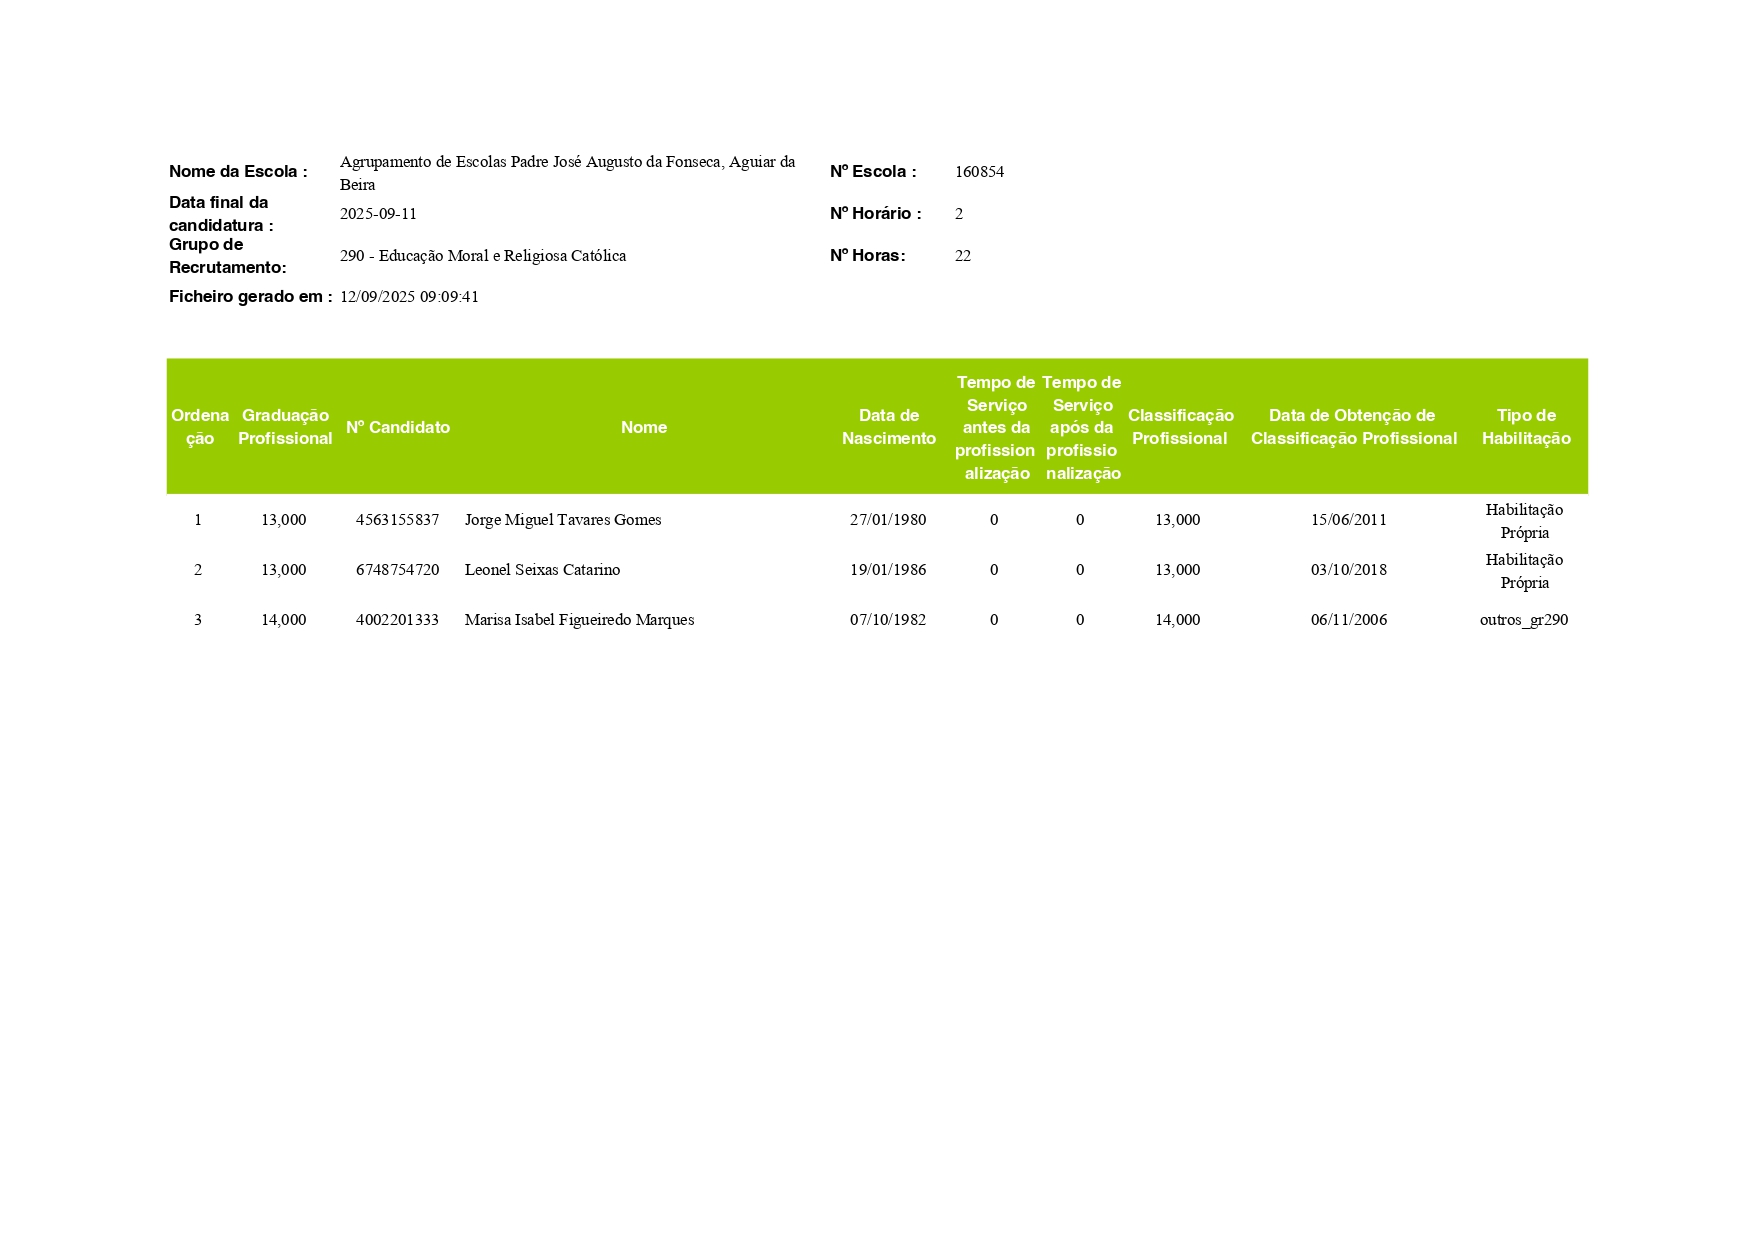1755x1240 pixels.
Task: Click the 'Ficheiro gerado em :' label
Action: click(250, 297)
